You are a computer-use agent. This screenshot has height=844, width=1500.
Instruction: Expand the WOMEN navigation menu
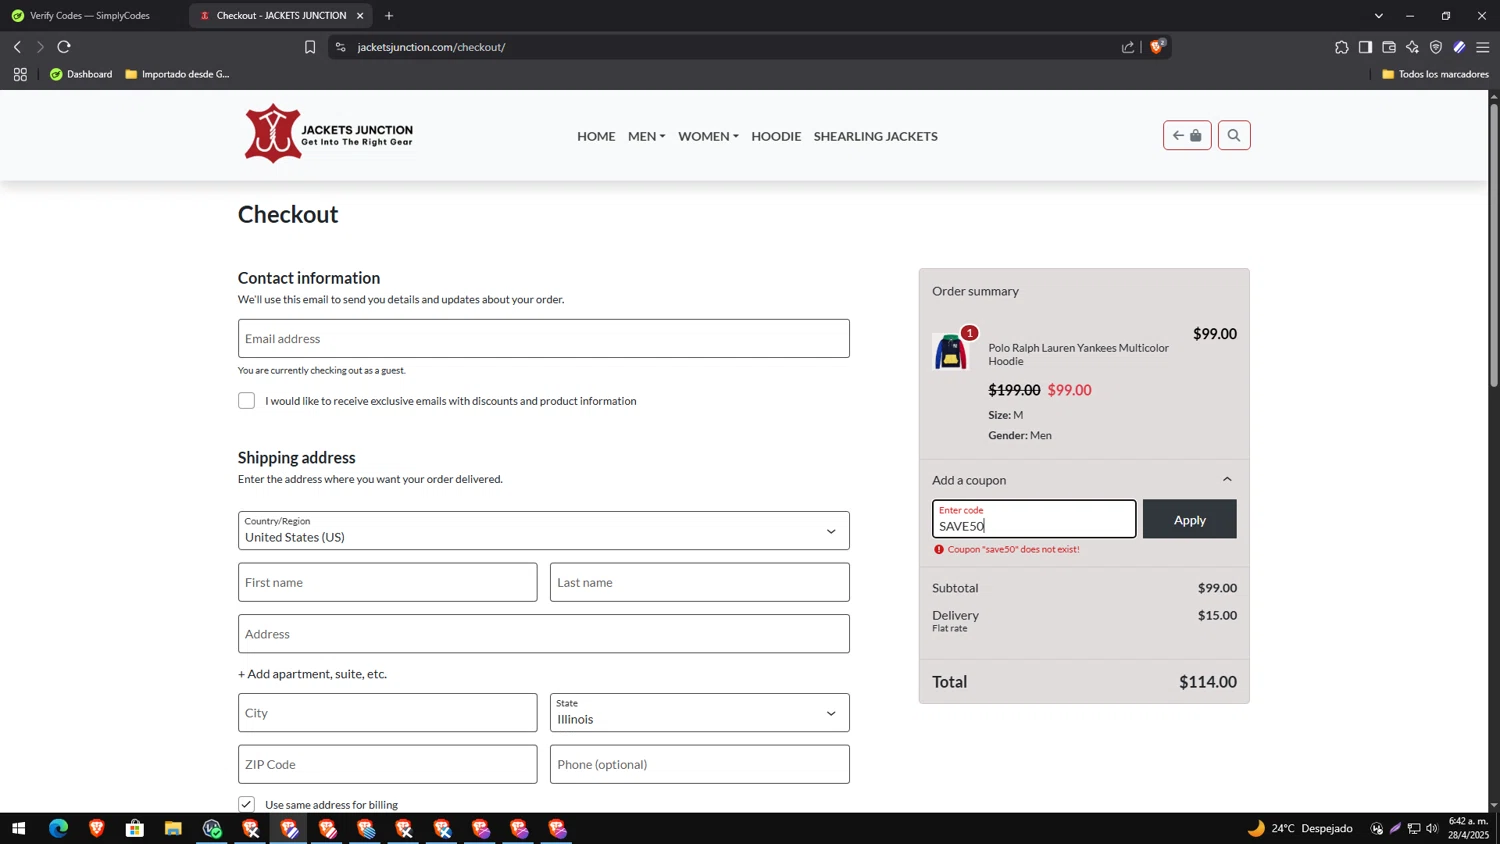coord(708,136)
